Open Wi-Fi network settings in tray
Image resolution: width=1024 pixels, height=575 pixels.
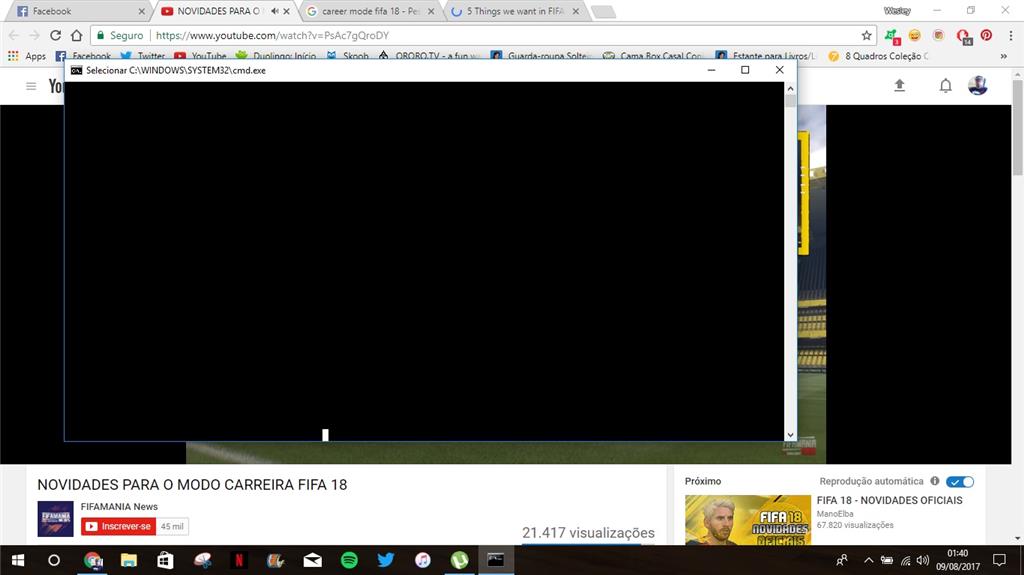[x=905, y=560]
